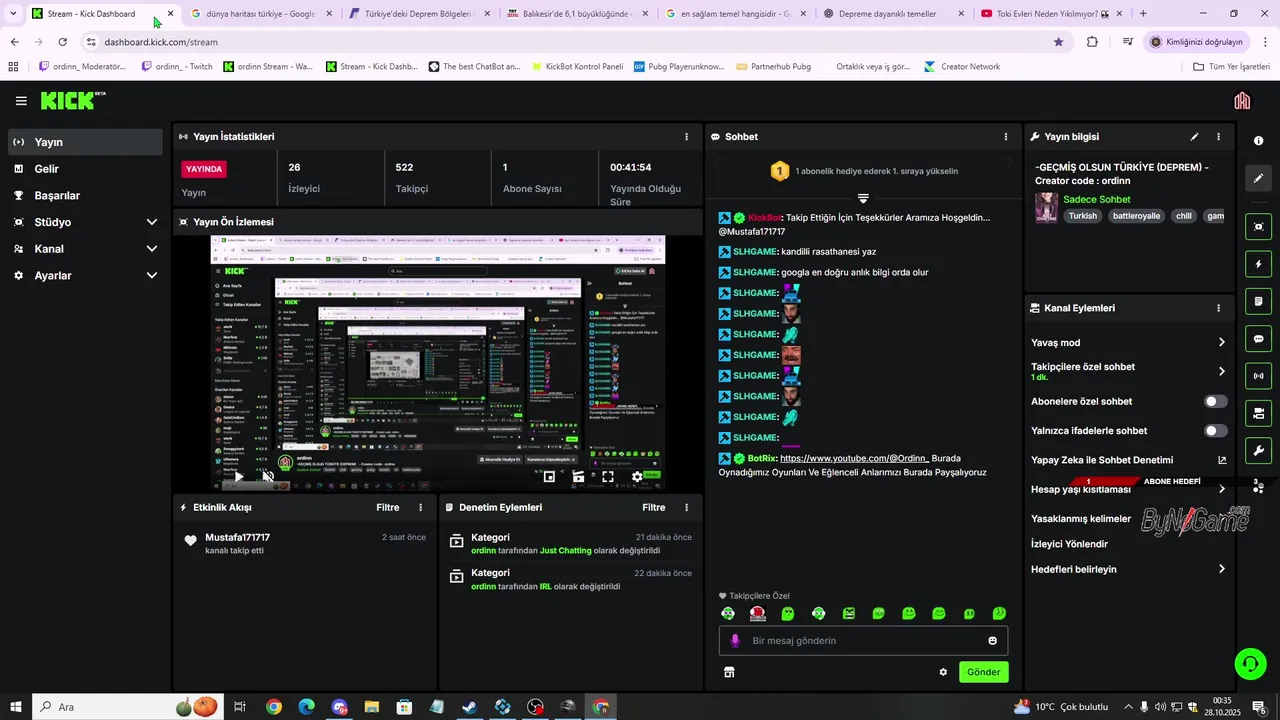This screenshot has height=720, width=1280.
Task: Select the pencil edit icon in the right sidebar
Action: point(1258,178)
